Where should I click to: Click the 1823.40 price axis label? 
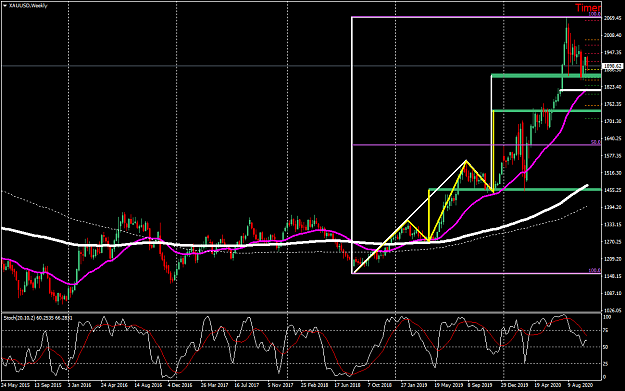click(613, 87)
